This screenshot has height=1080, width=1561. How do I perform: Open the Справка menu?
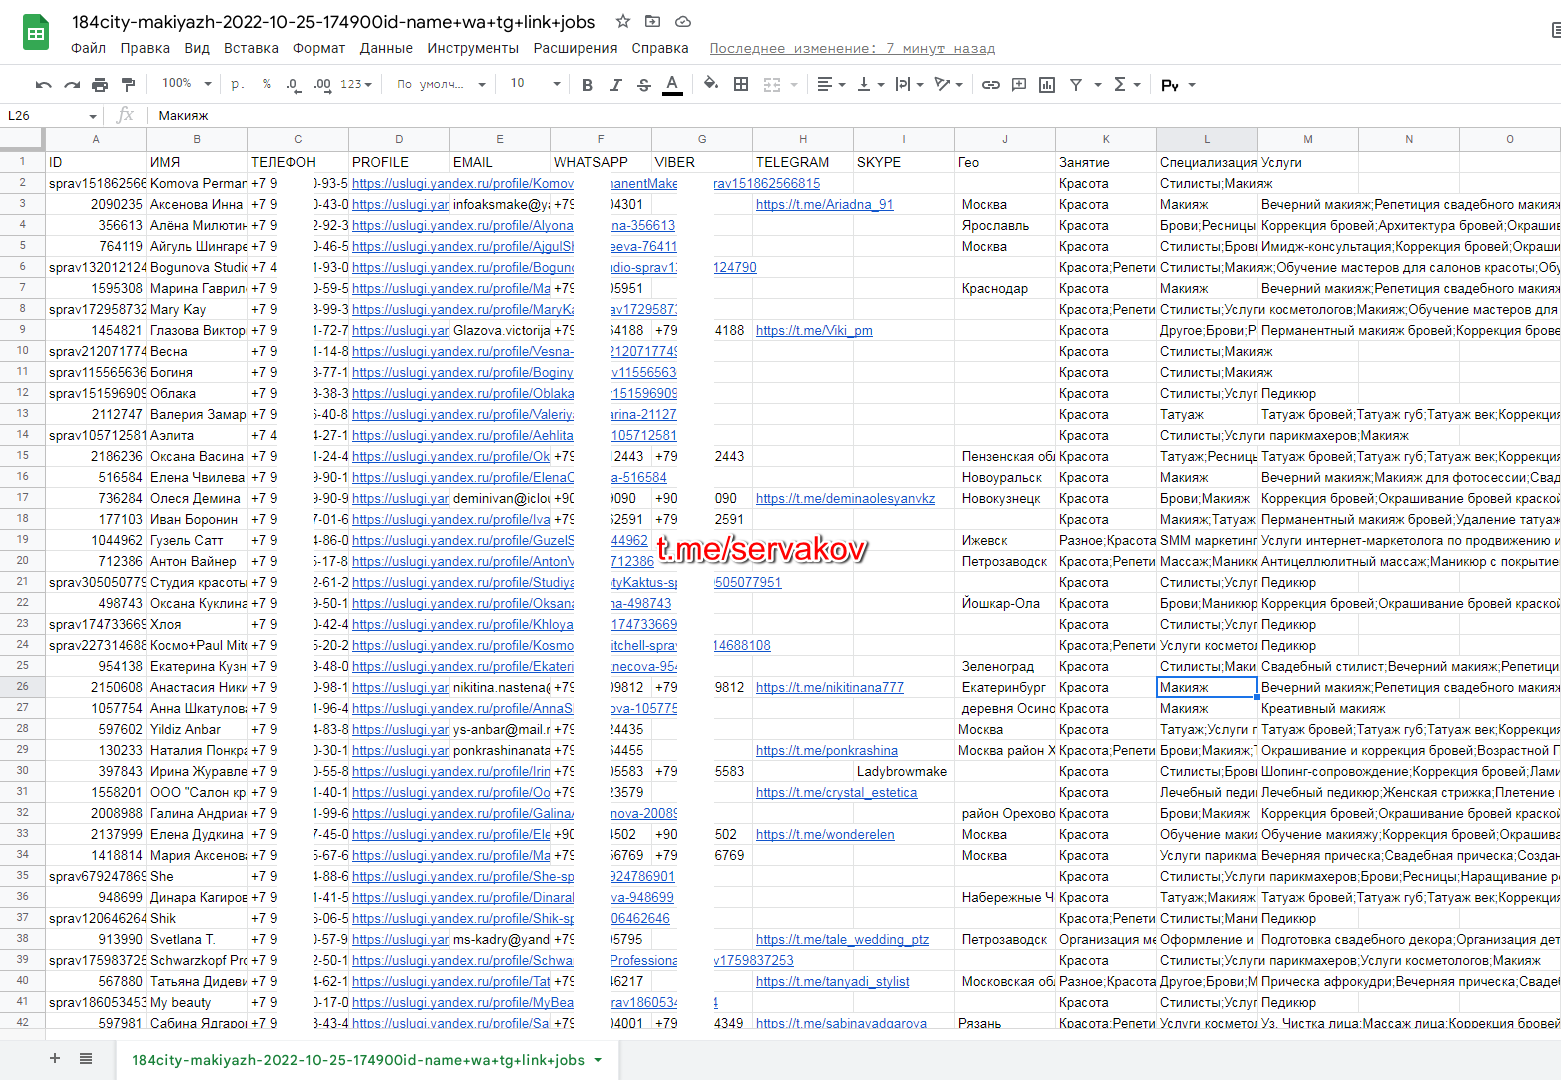coord(660,48)
